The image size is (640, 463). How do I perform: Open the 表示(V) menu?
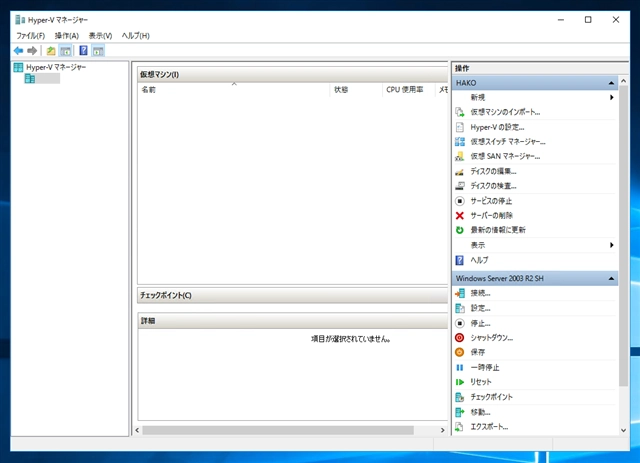click(x=100, y=36)
